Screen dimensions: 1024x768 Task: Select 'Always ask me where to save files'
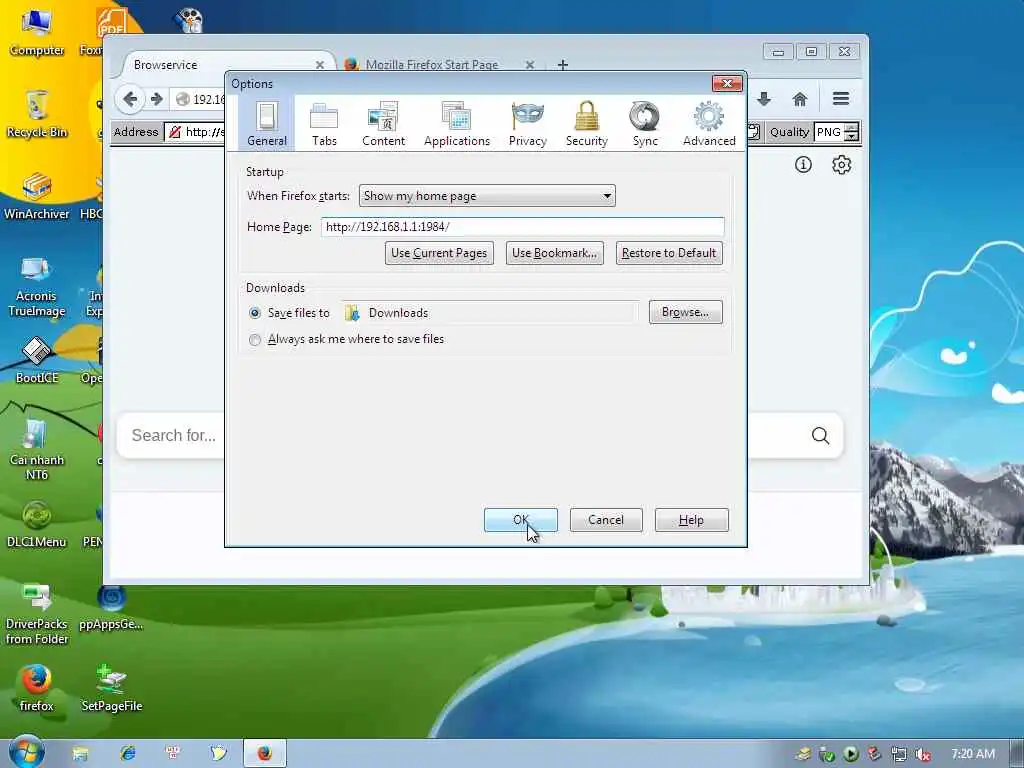coord(255,340)
